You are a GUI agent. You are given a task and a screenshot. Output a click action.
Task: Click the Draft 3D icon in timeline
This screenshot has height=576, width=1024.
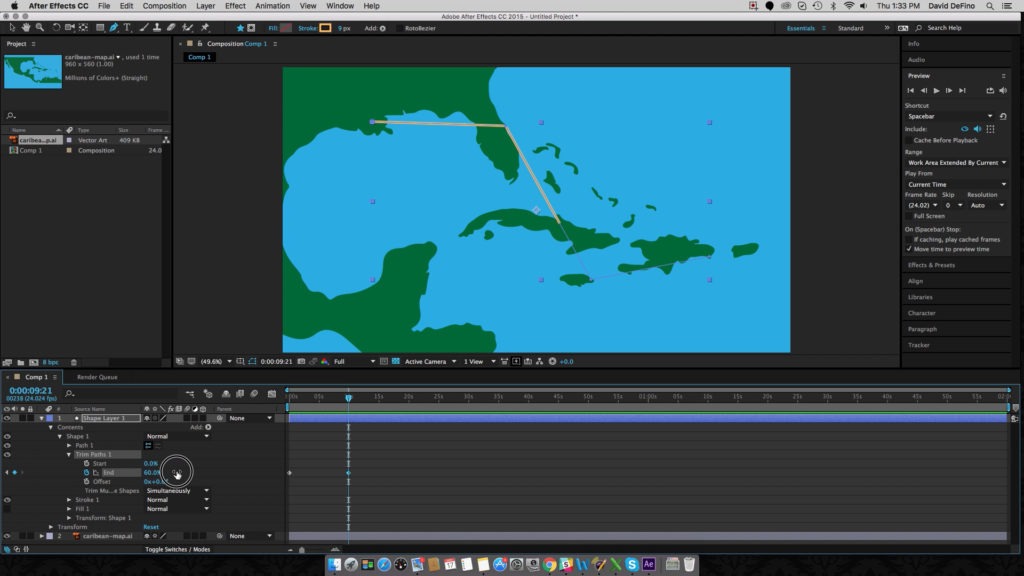pos(208,394)
